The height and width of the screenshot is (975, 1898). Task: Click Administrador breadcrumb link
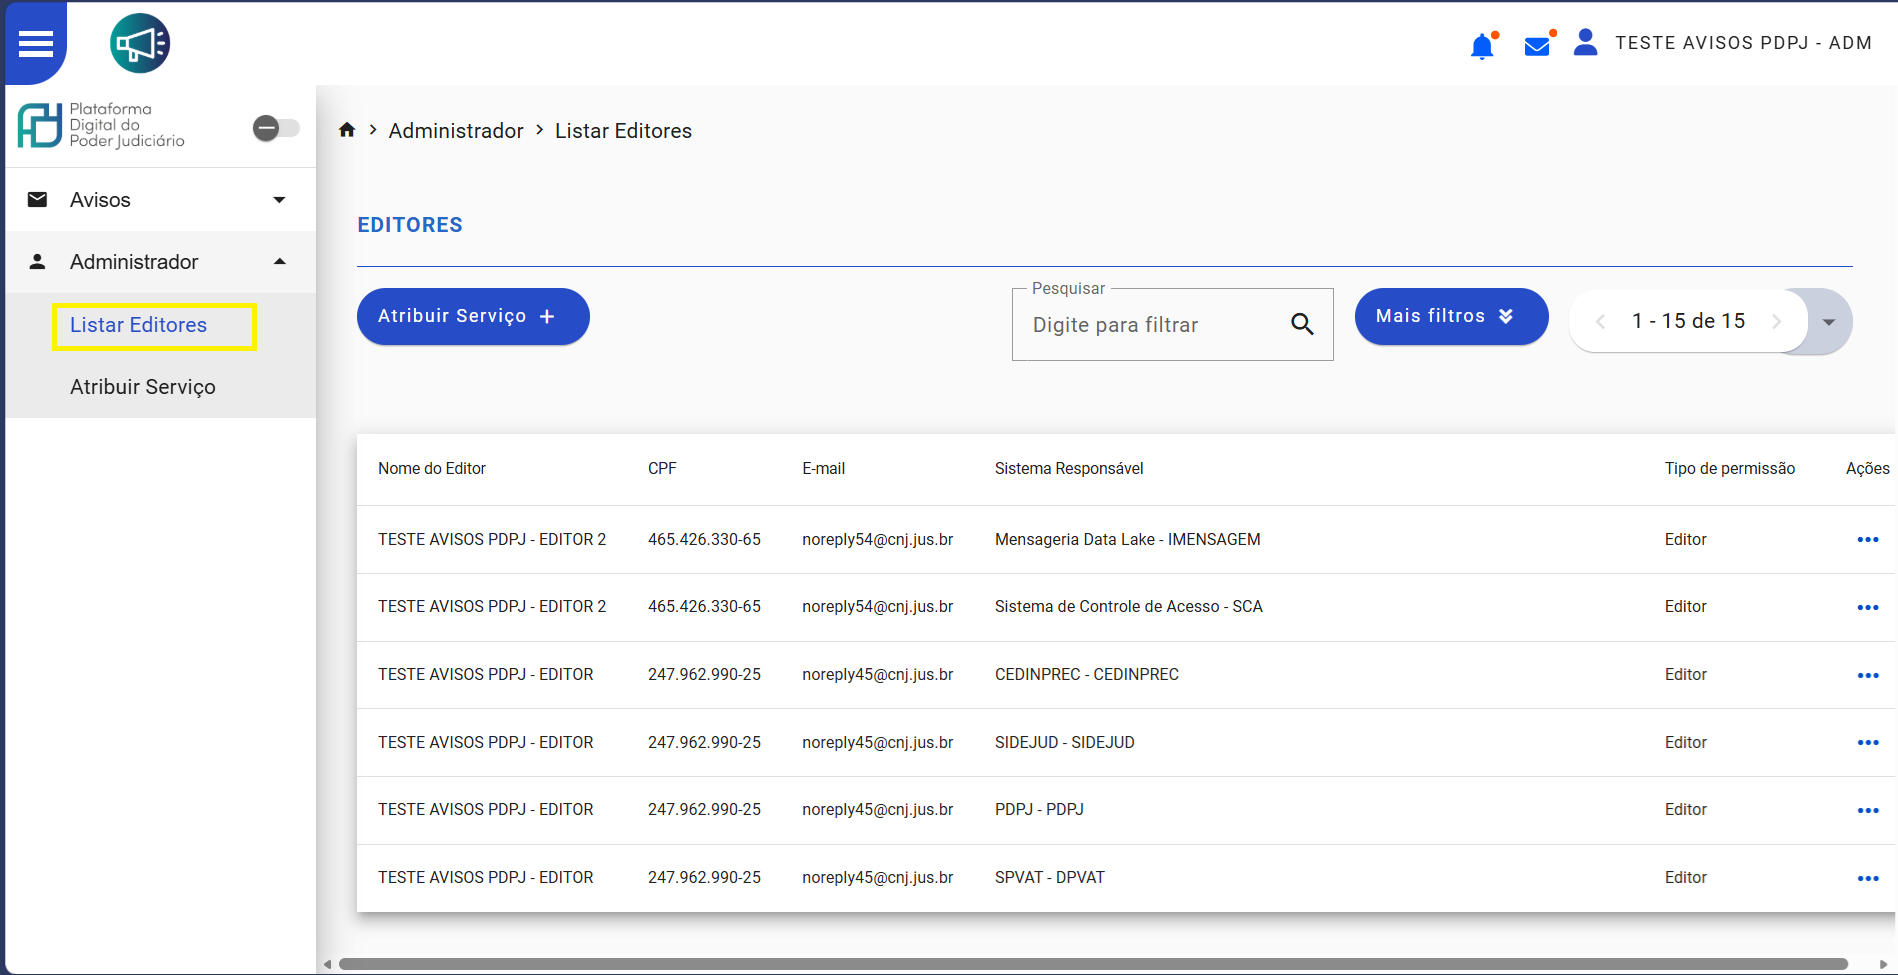coord(456,131)
